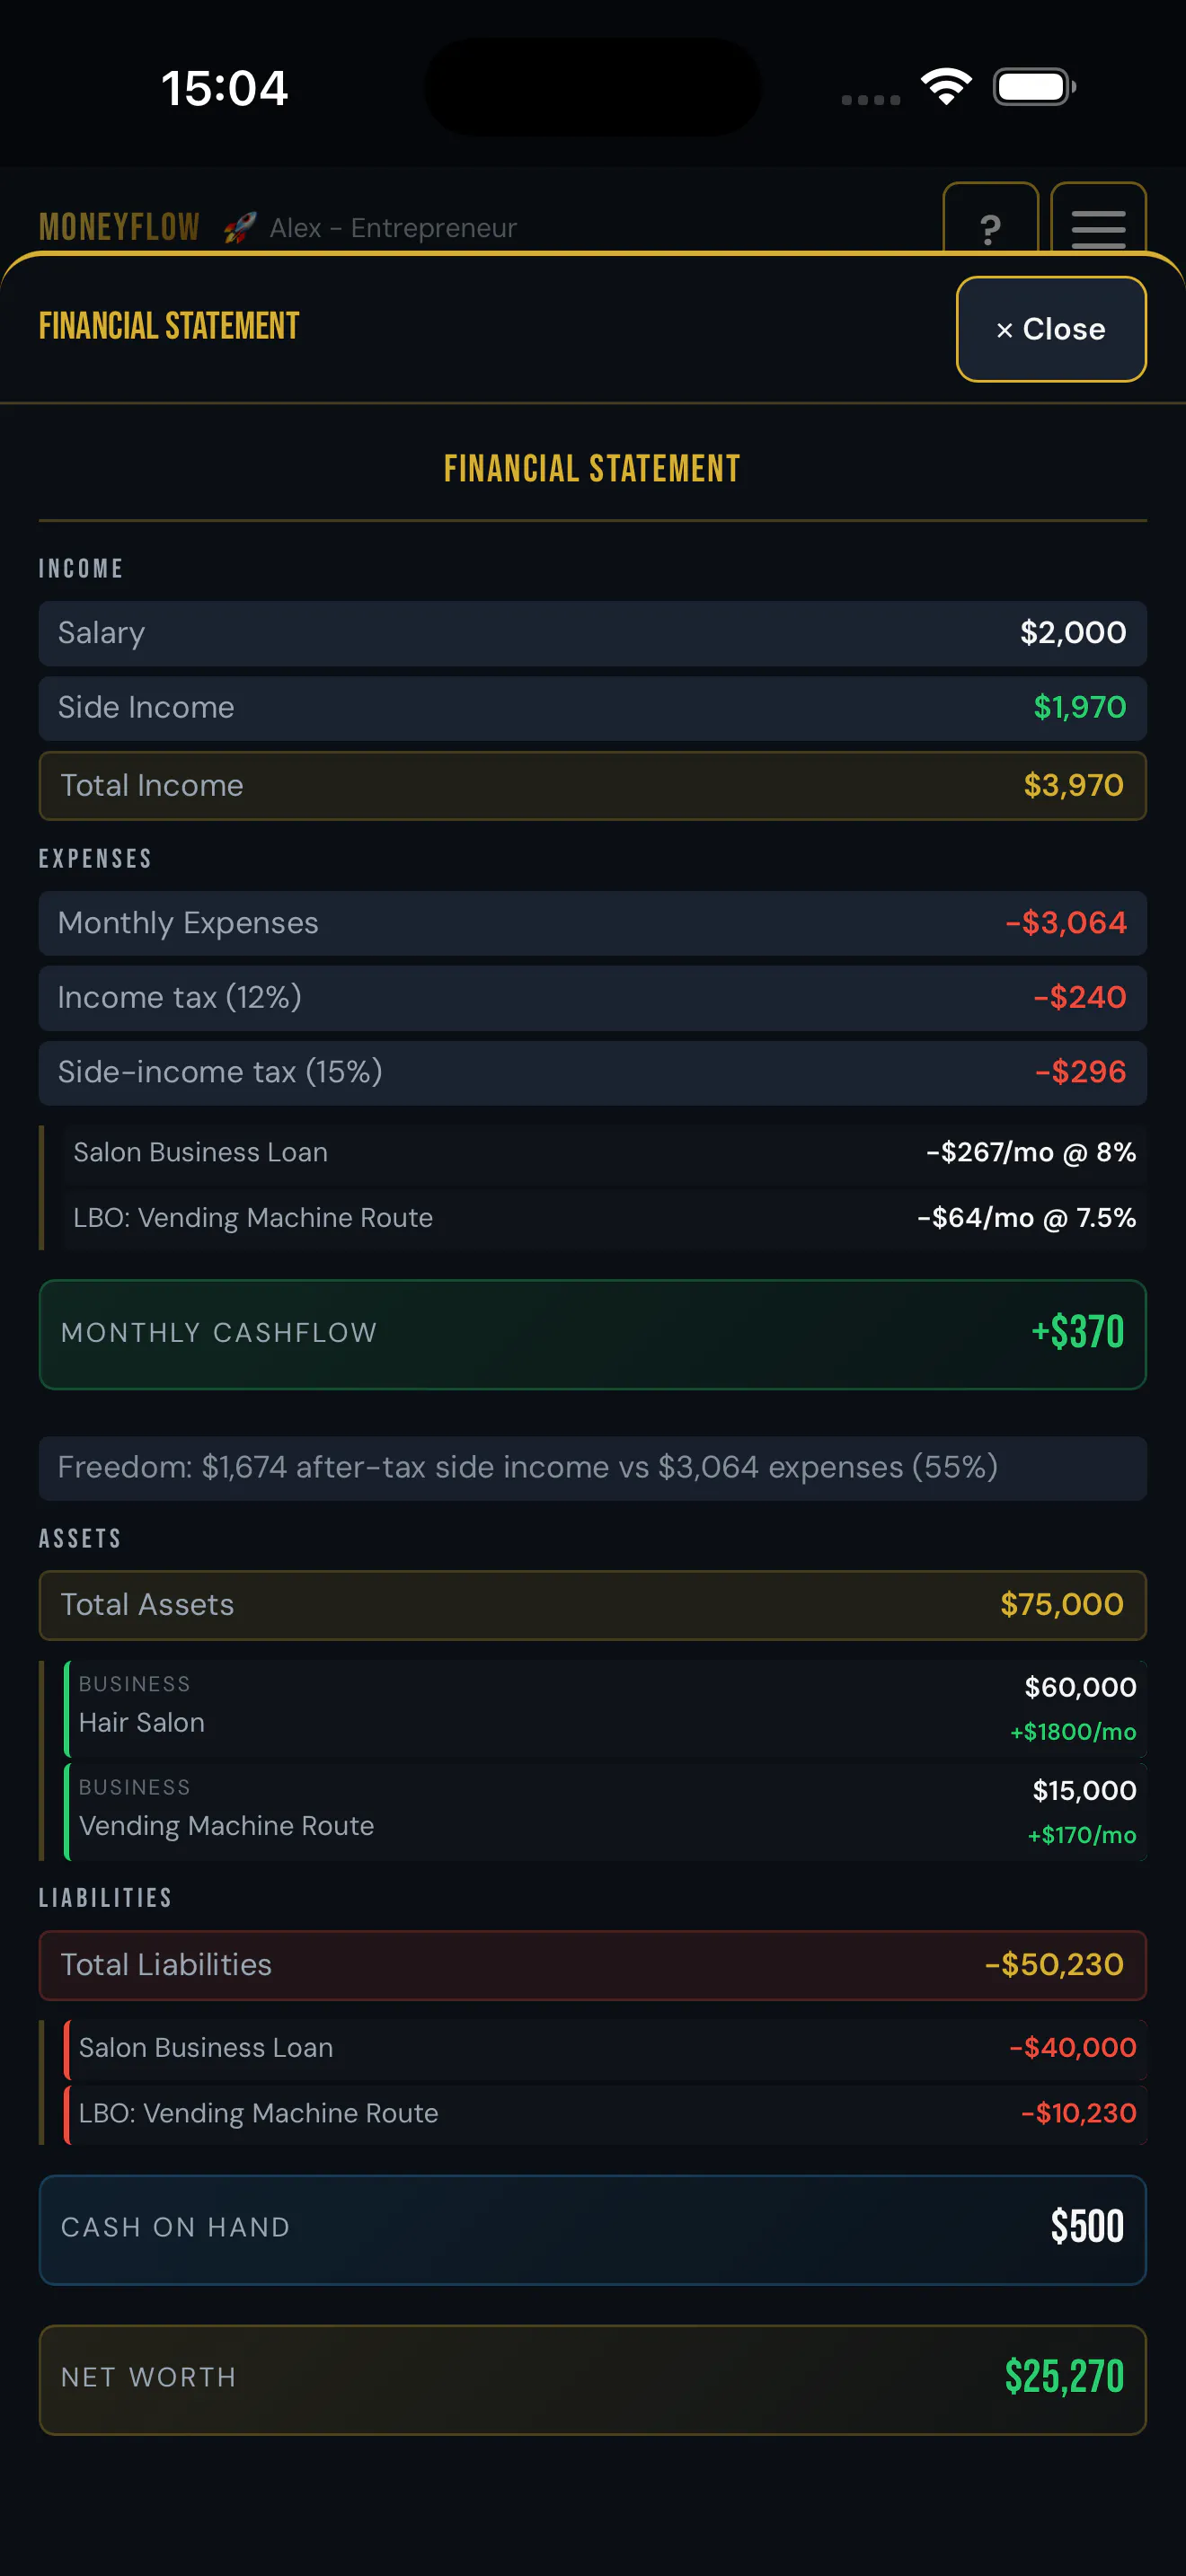1186x2576 pixels.
Task: Select the Total Assets row
Action: coord(592,1605)
